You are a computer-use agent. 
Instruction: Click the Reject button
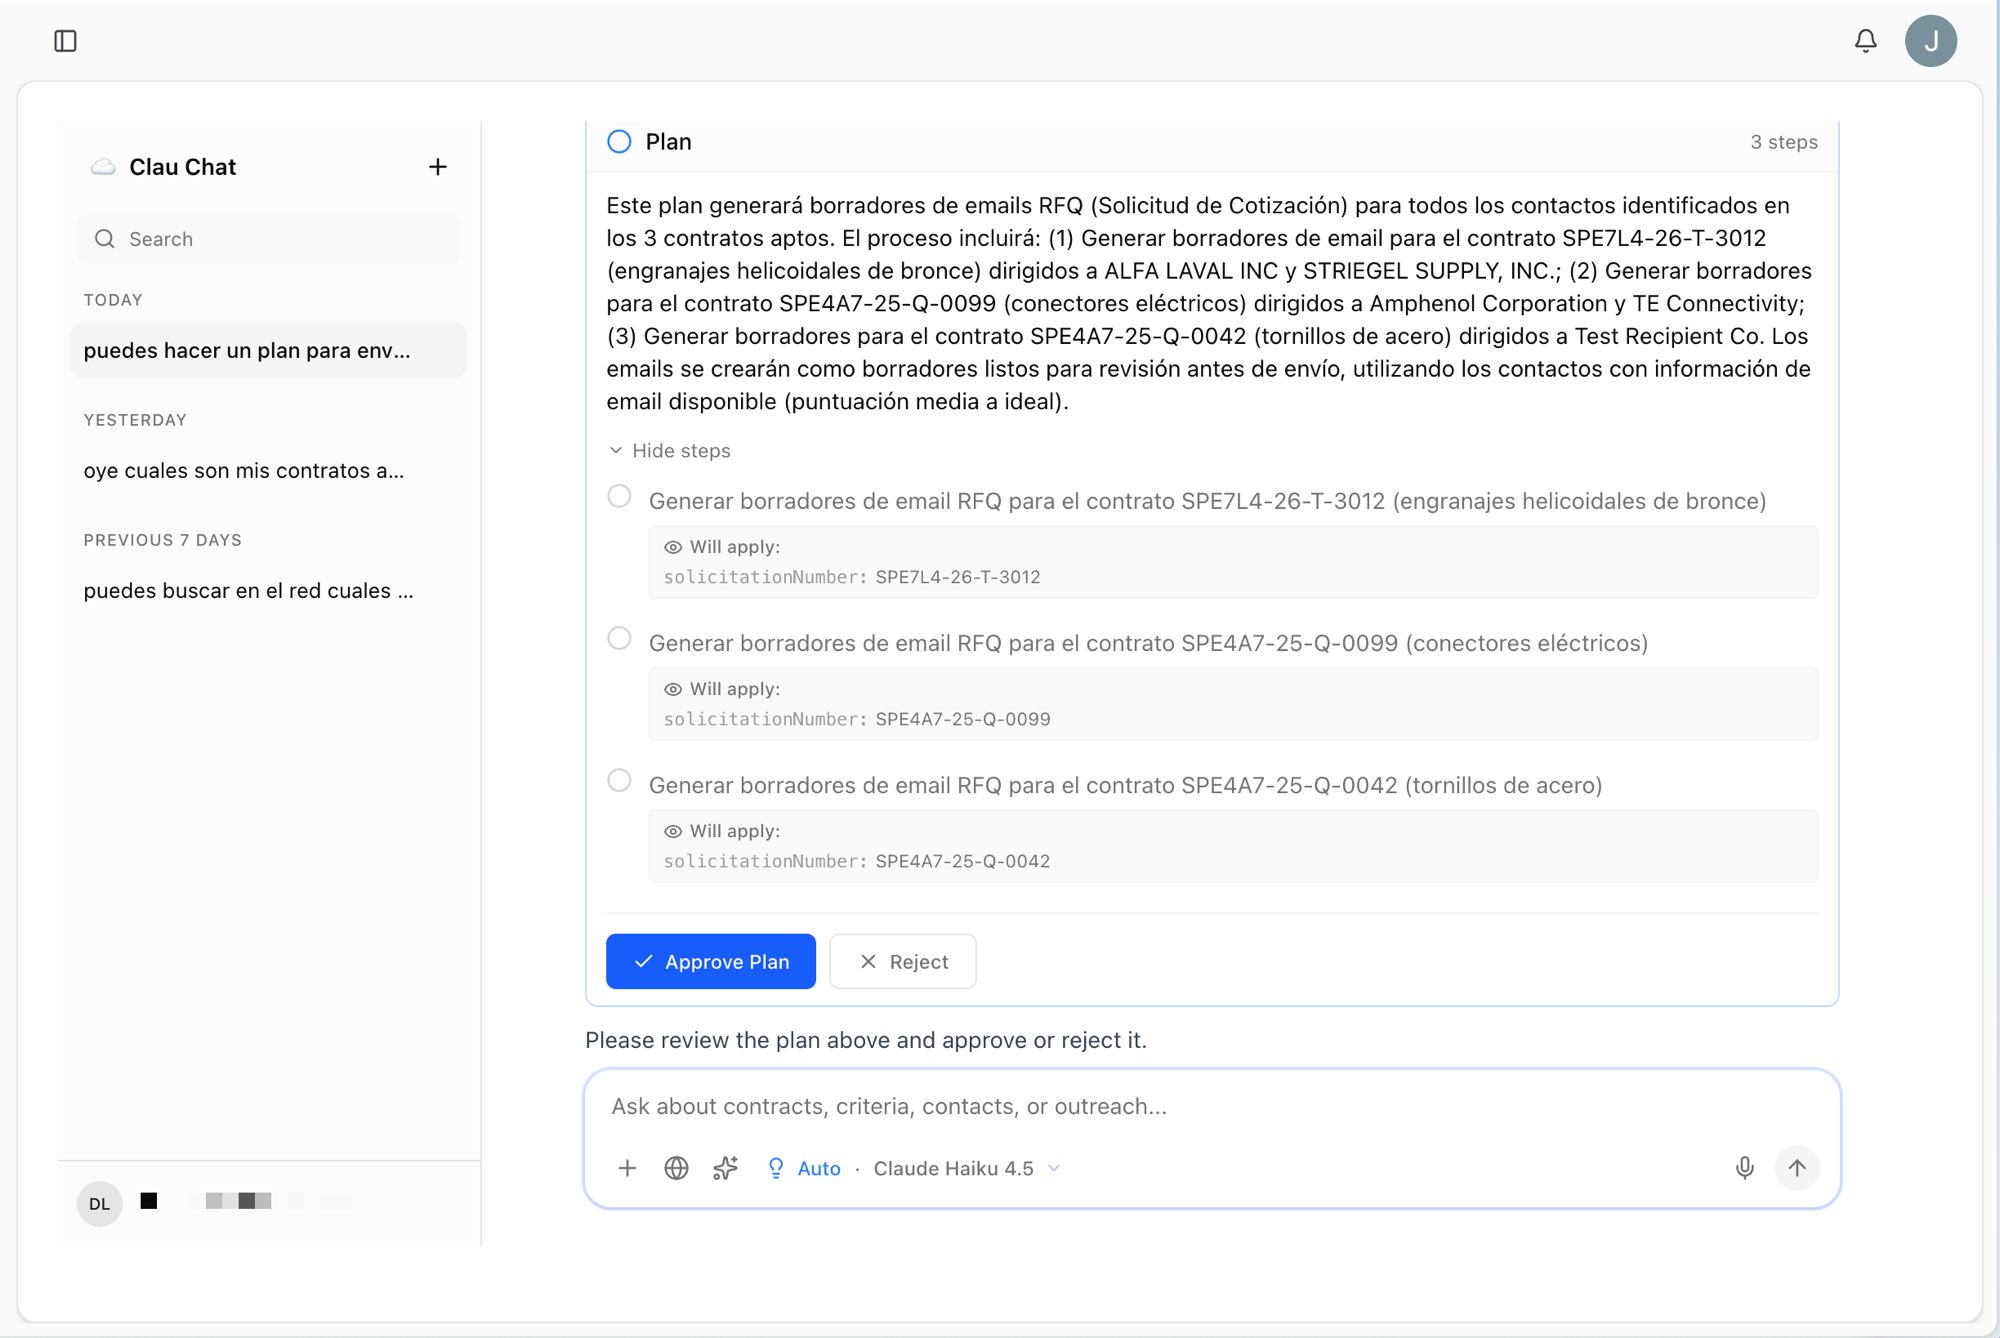tap(902, 961)
